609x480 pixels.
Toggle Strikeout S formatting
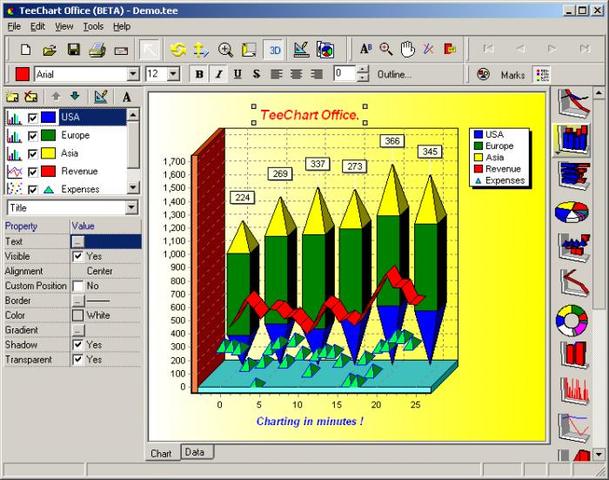pos(256,74)
